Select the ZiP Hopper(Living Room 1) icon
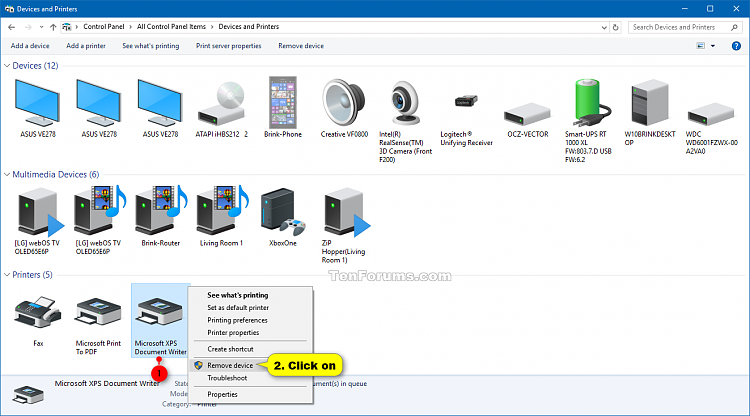Viewport: 750px width, 416px height. 347,212
